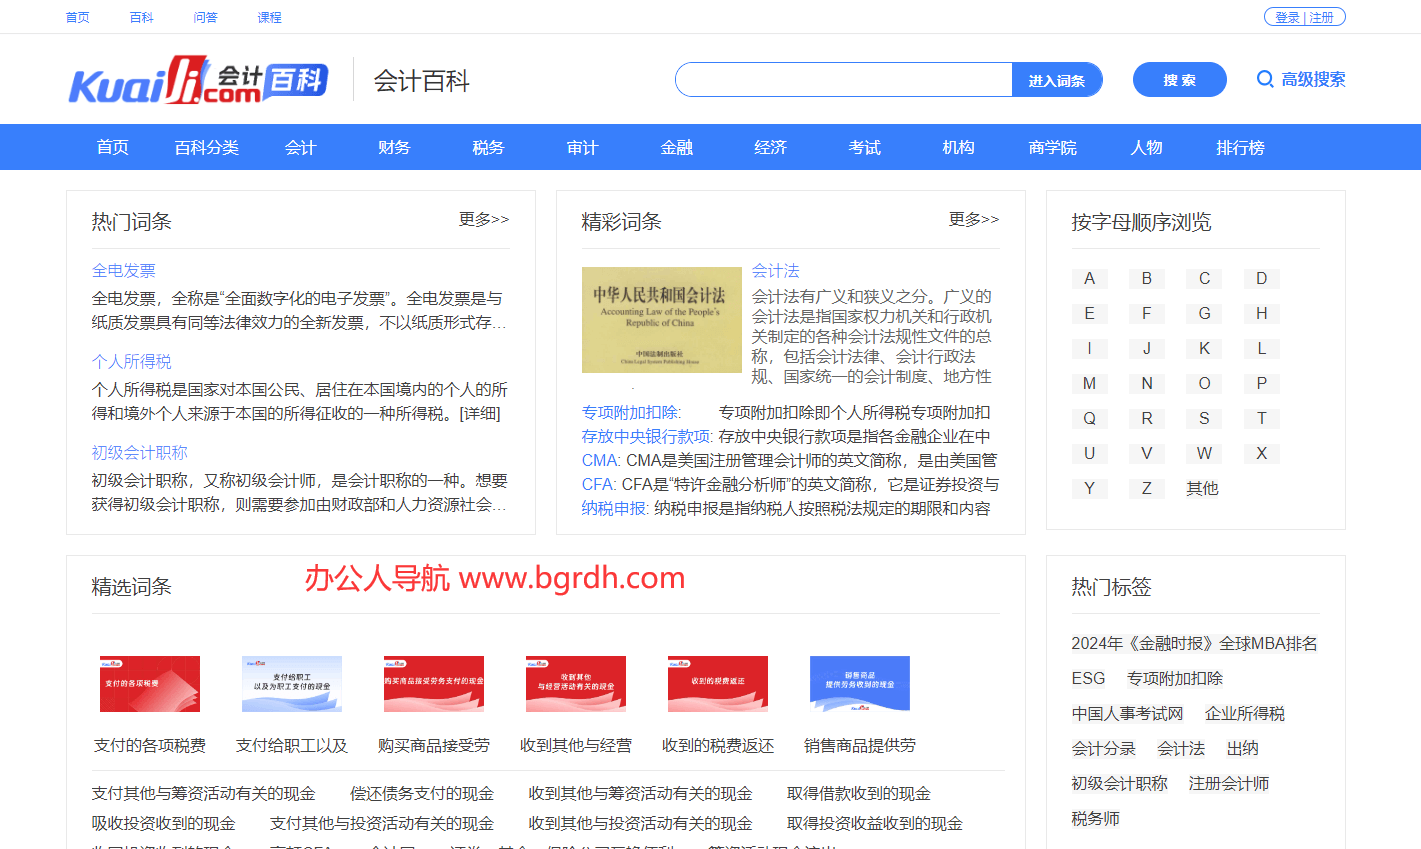Go to 排行榜 in the navigation bar
This screenshot has height=849, width=1421.
[1240, 147]
